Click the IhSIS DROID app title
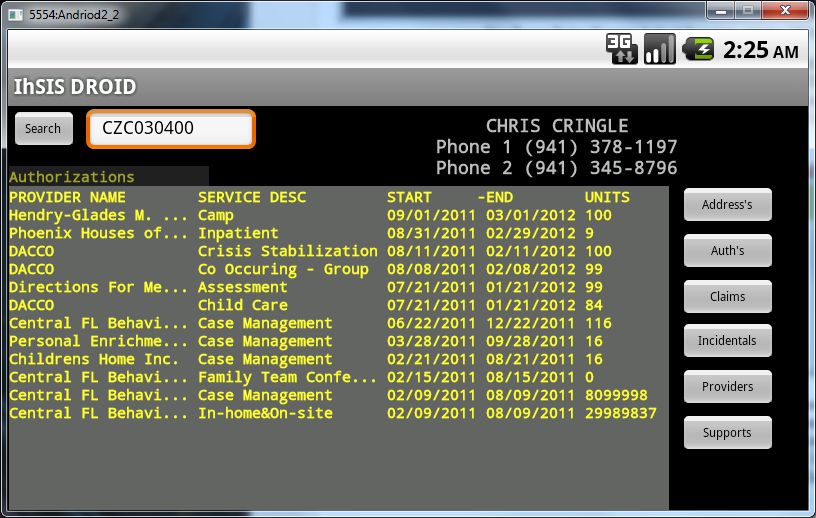The image size is (816, 518). 75,87
